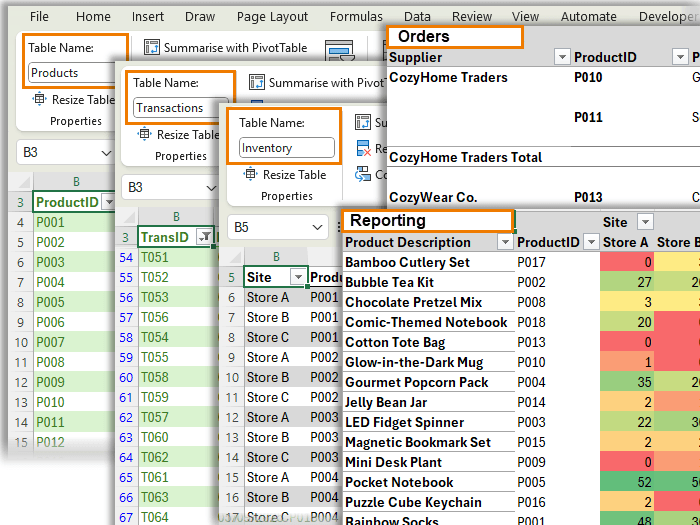Click Resize Table icon in Products window
Screen dimensions: 700x525
[39, 99]
